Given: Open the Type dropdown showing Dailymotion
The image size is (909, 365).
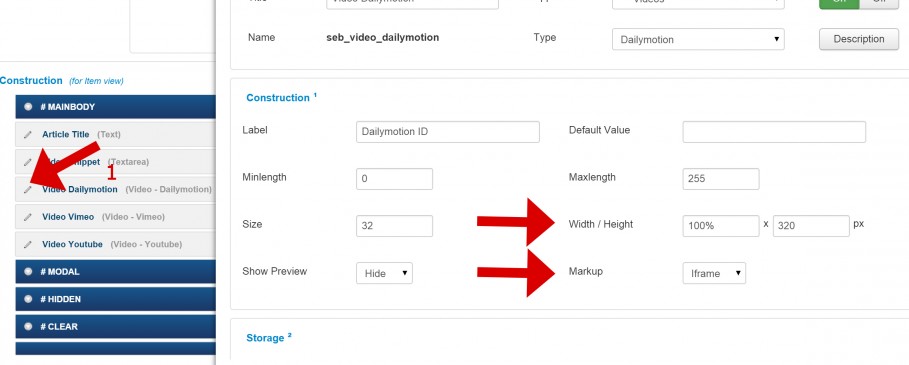Looking at the screenshot, I should pyautogui.click(x=698, y=39).
